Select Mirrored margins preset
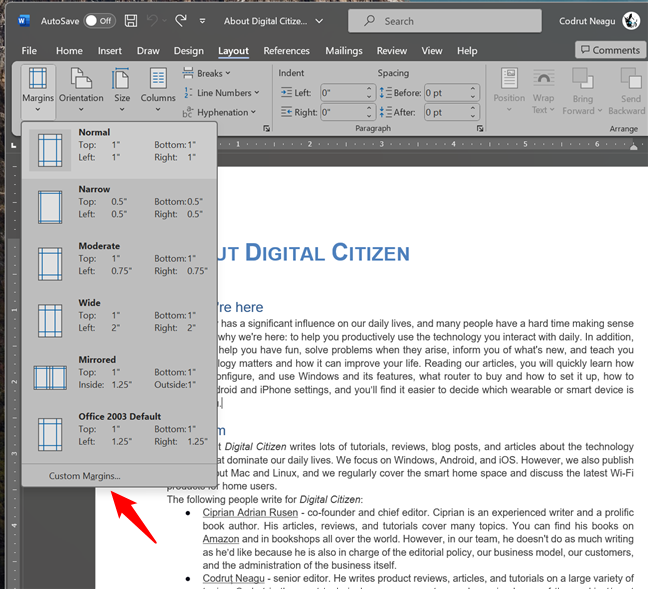 119,377
